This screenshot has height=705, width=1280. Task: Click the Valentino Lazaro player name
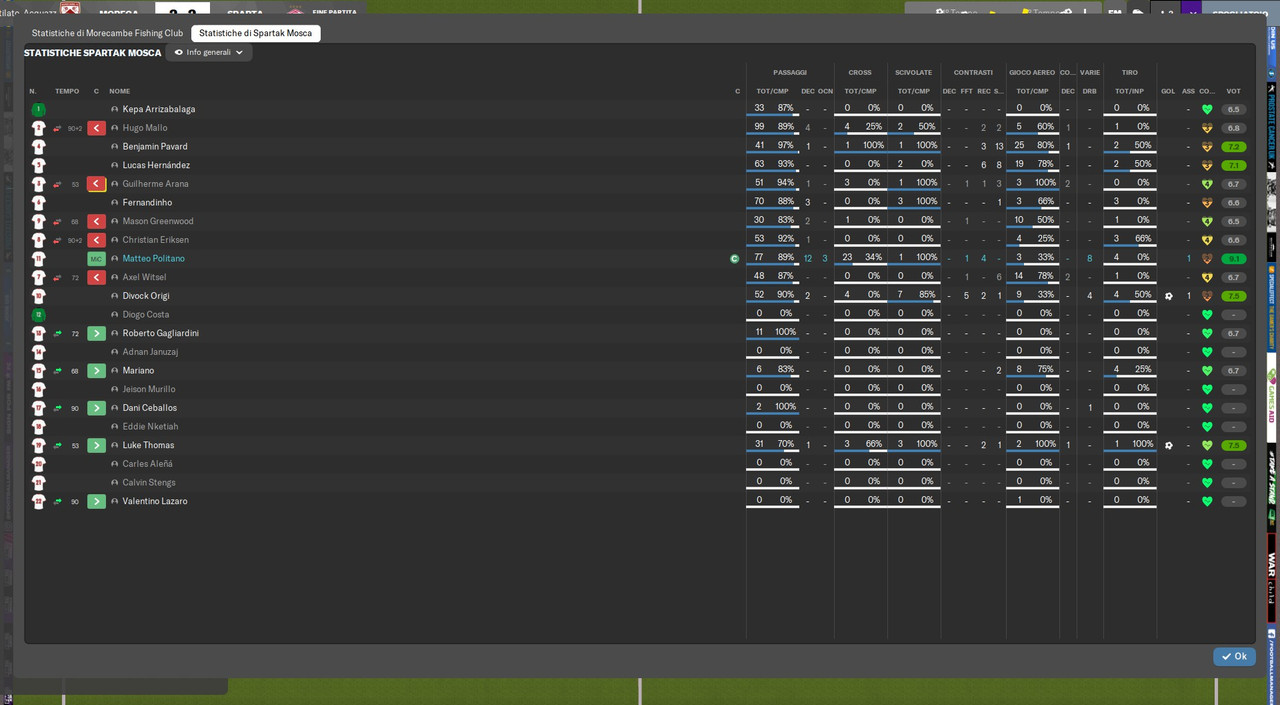pos(155,501)
